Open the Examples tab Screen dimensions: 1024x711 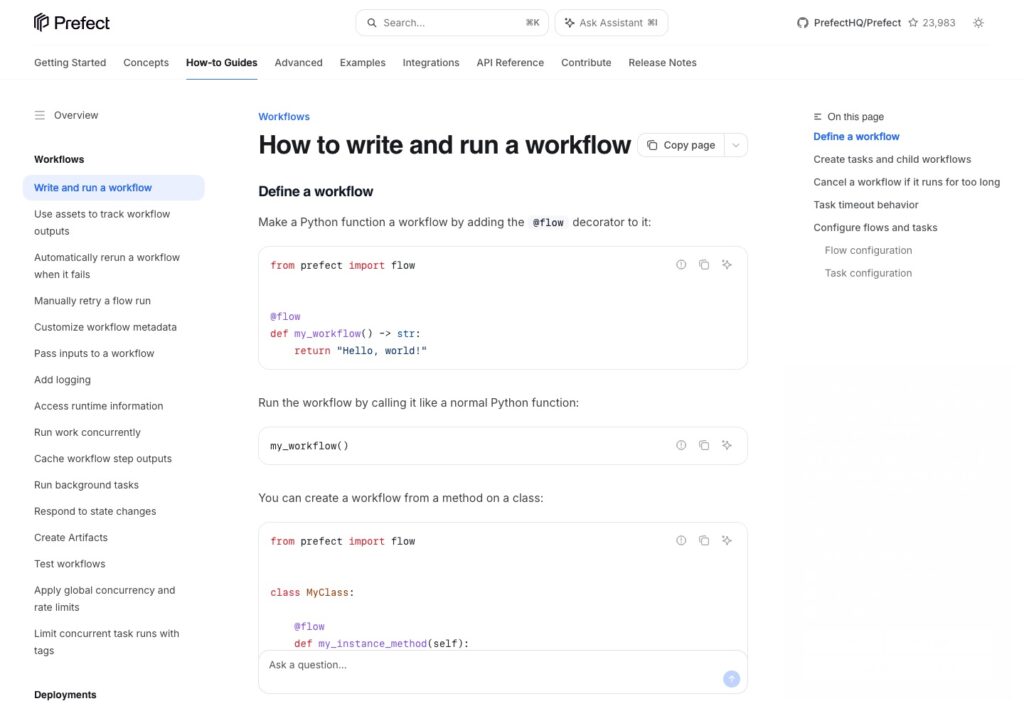click(362, 63)
